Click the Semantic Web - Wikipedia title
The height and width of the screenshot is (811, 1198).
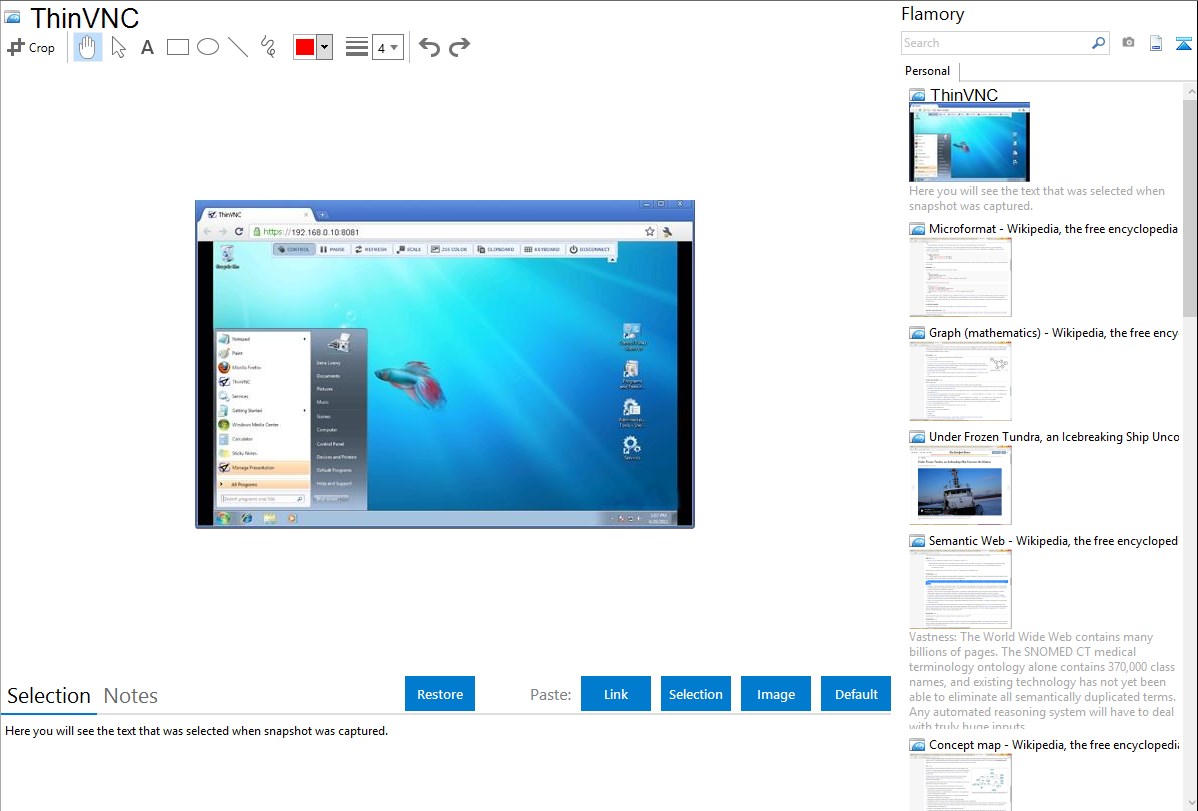coord(1053,540)
